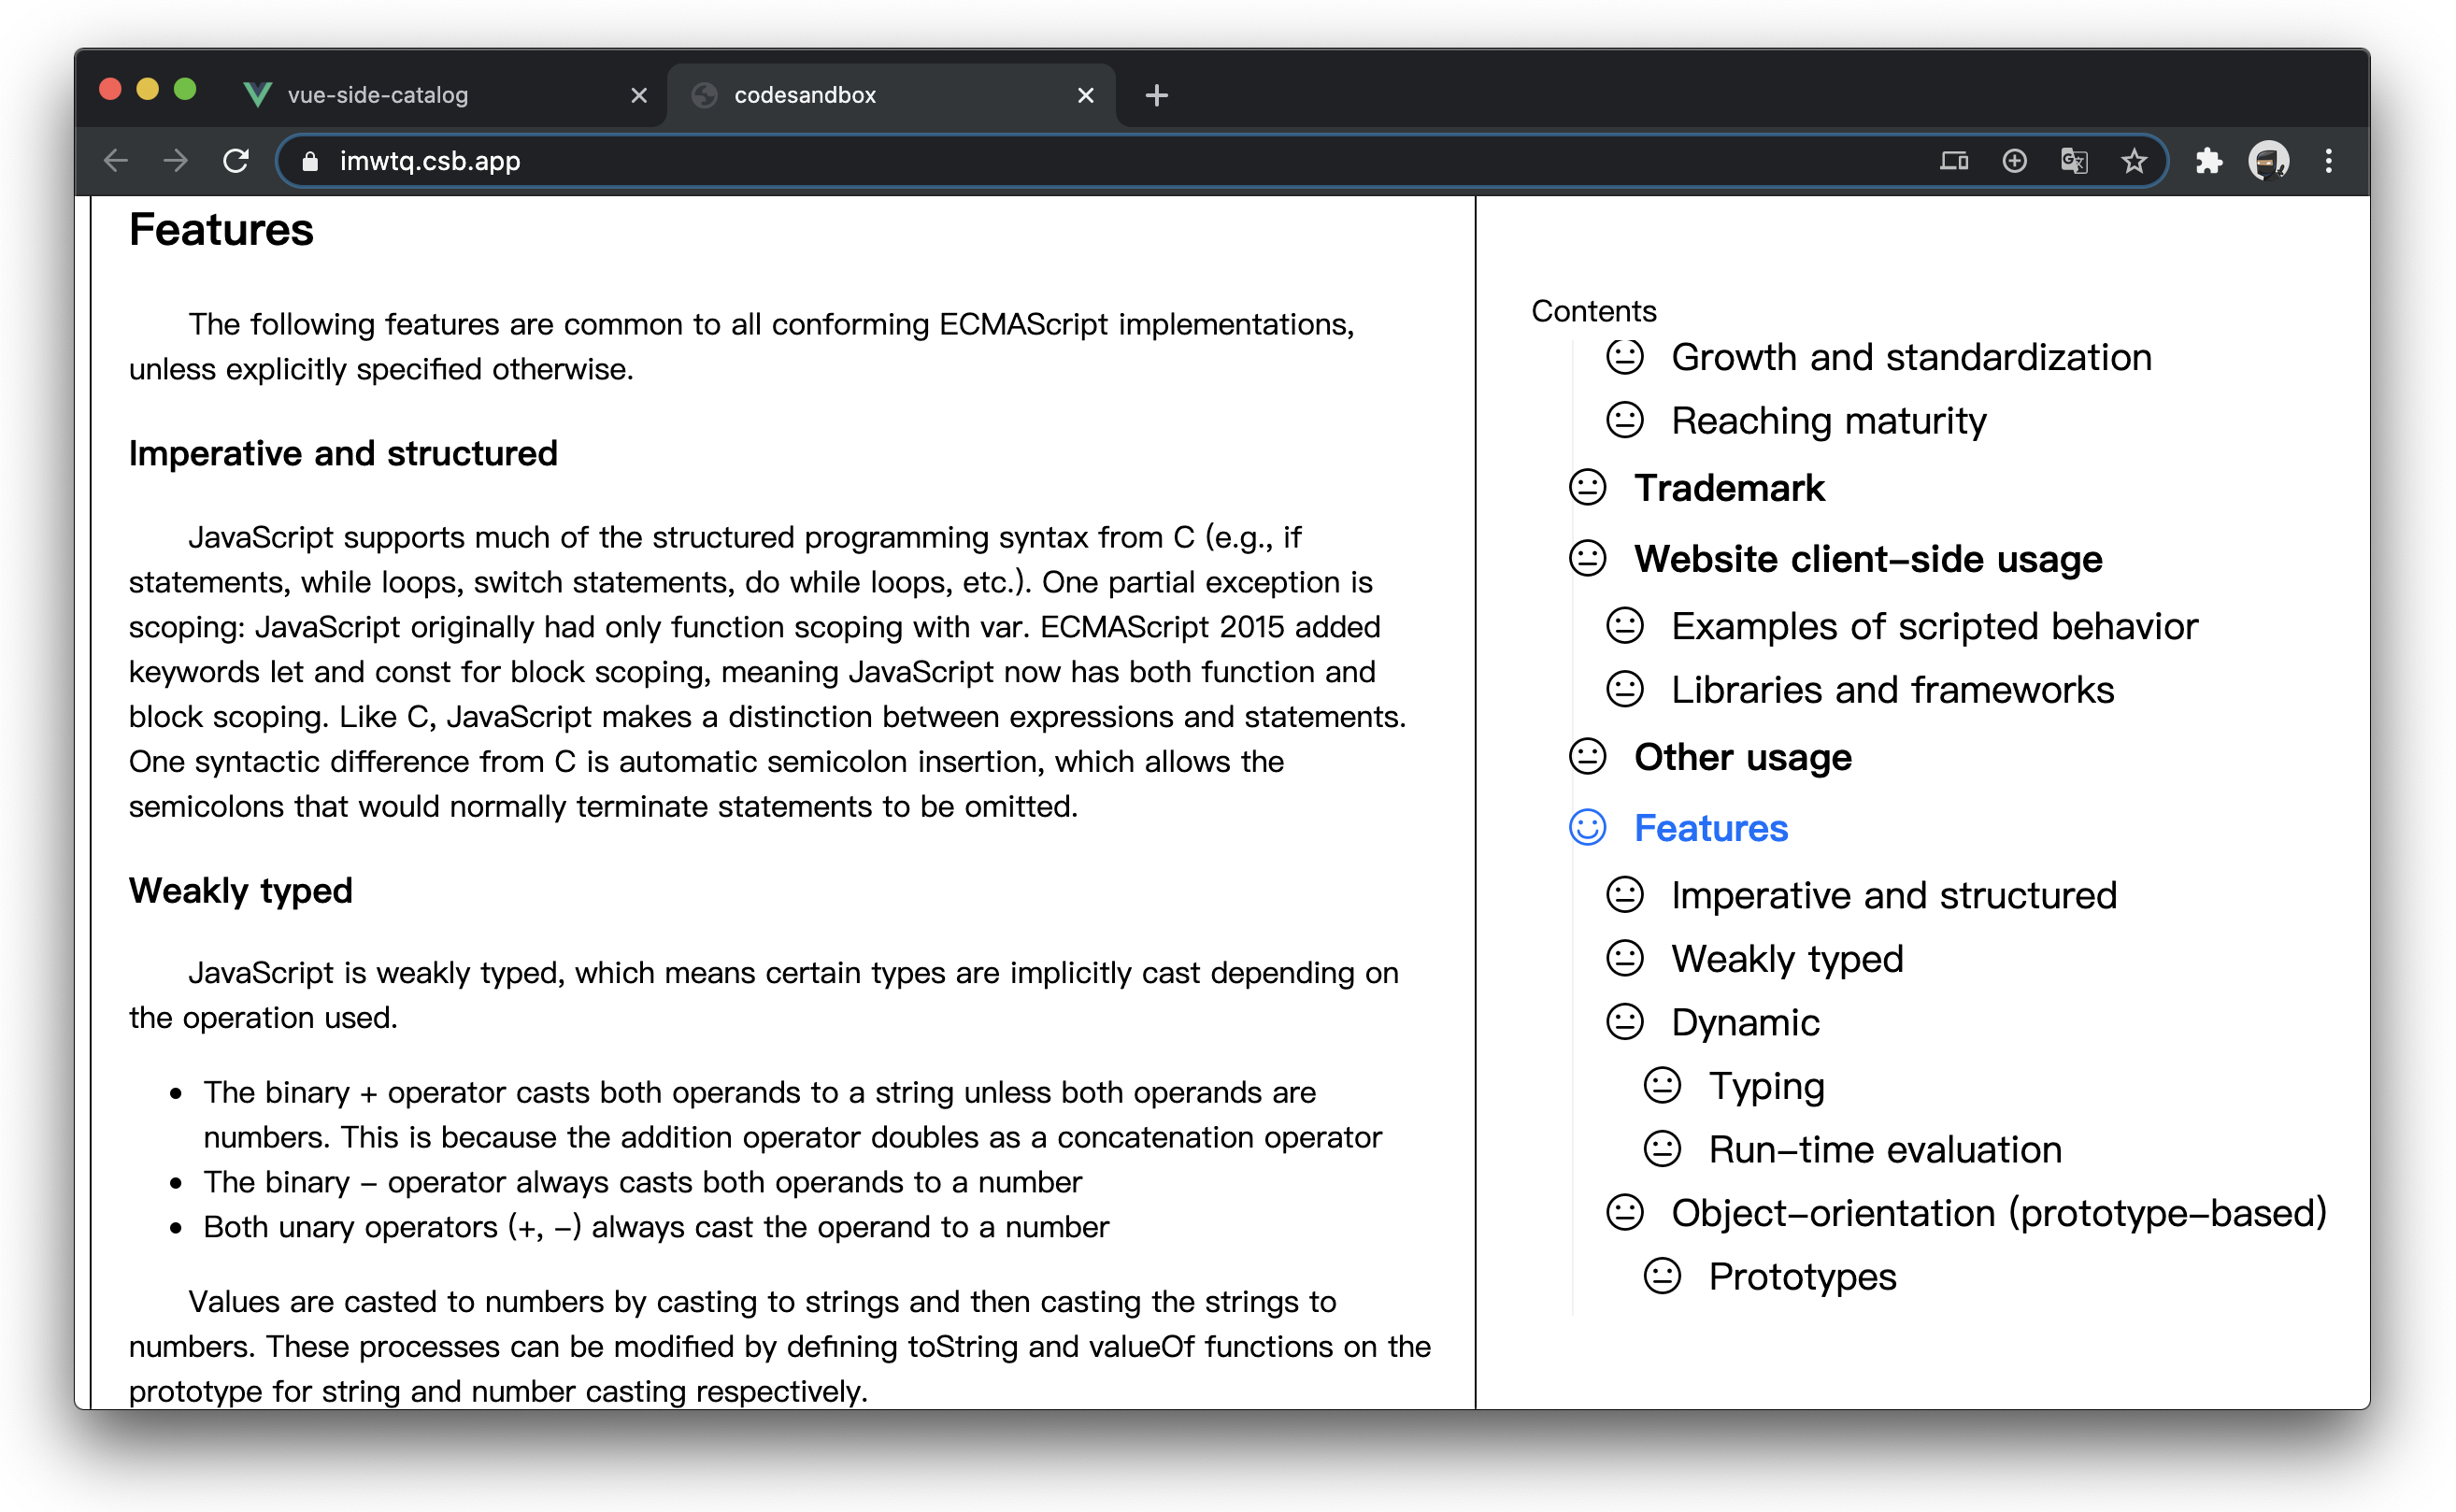Click smiley icon beside Libraries and frameworks

[x=1625, y=690]
